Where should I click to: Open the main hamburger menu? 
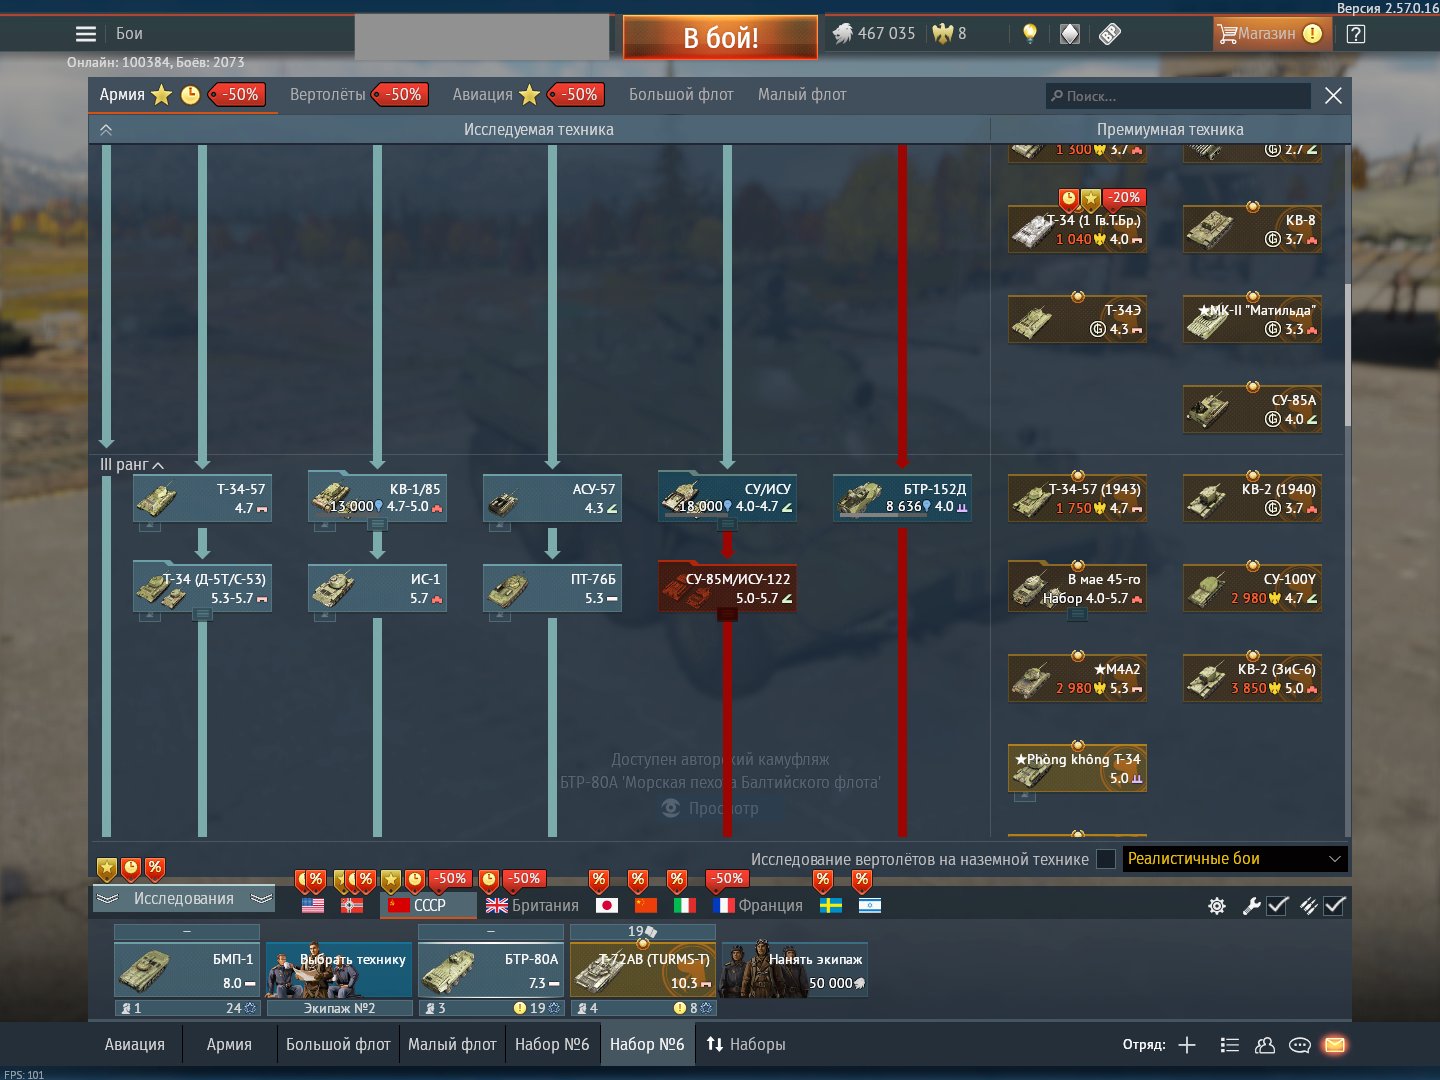(x=86, y=34)
